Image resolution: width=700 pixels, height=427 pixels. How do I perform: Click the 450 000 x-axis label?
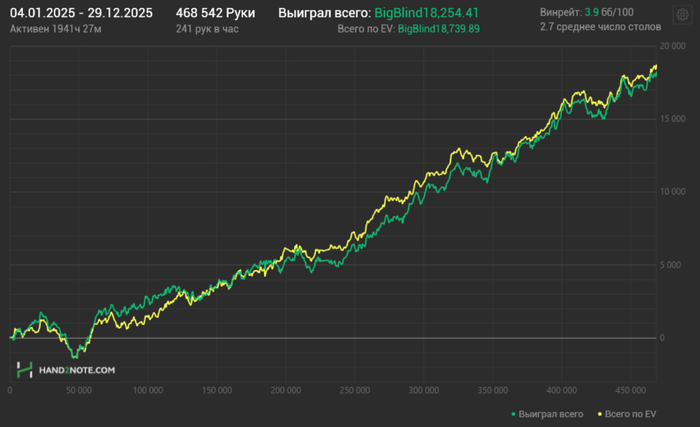tap(630, 390)
